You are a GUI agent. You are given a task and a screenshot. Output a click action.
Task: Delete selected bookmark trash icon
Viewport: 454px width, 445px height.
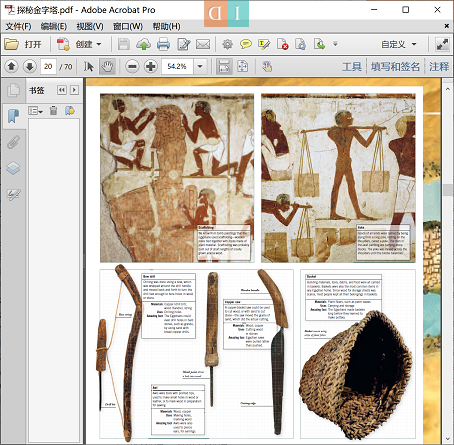tap(53, 111)
